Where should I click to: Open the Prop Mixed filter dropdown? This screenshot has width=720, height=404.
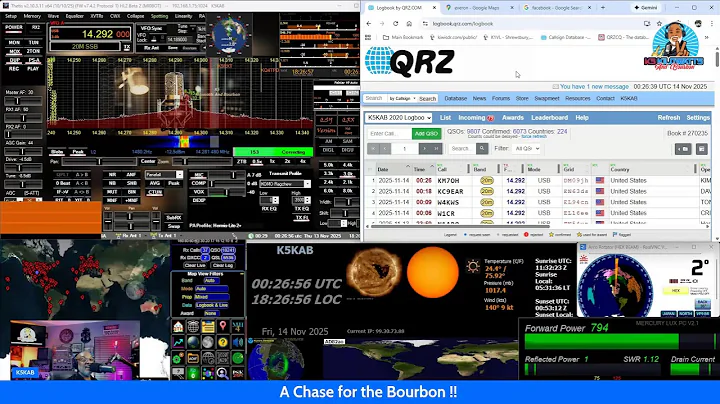pyautogui.click(x=211, y=297)
